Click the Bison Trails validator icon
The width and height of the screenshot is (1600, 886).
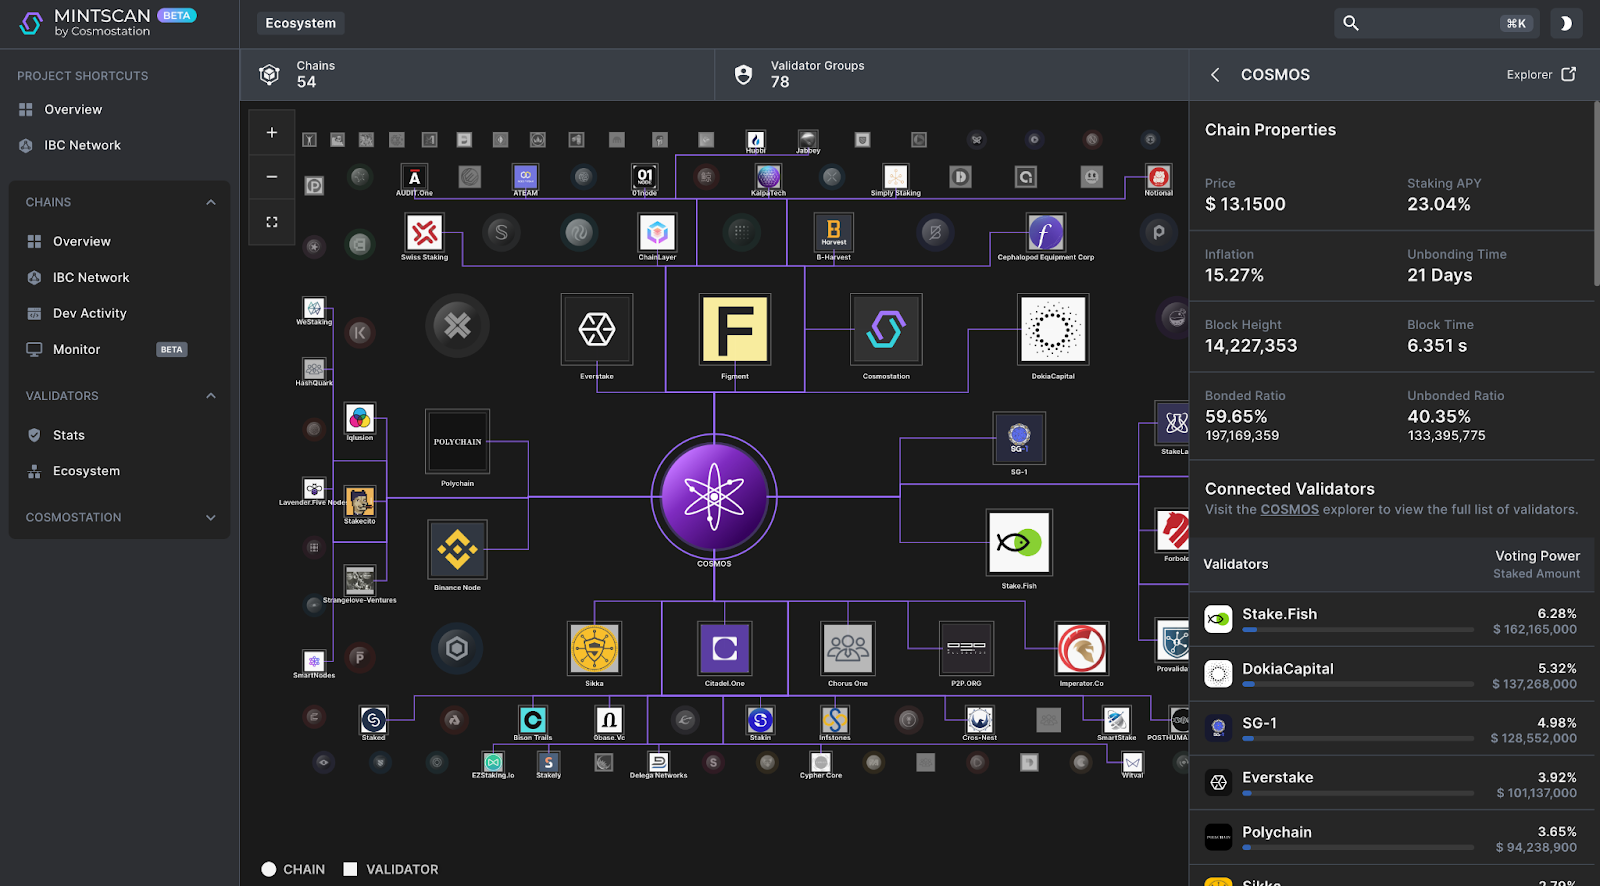click(532, 720)
